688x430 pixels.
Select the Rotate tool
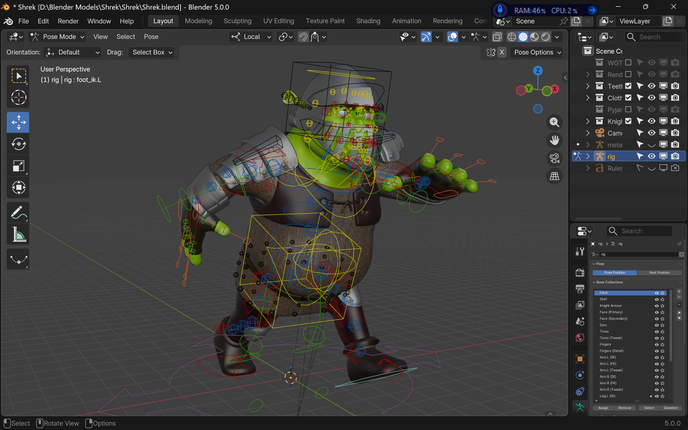tap(18, 144)
